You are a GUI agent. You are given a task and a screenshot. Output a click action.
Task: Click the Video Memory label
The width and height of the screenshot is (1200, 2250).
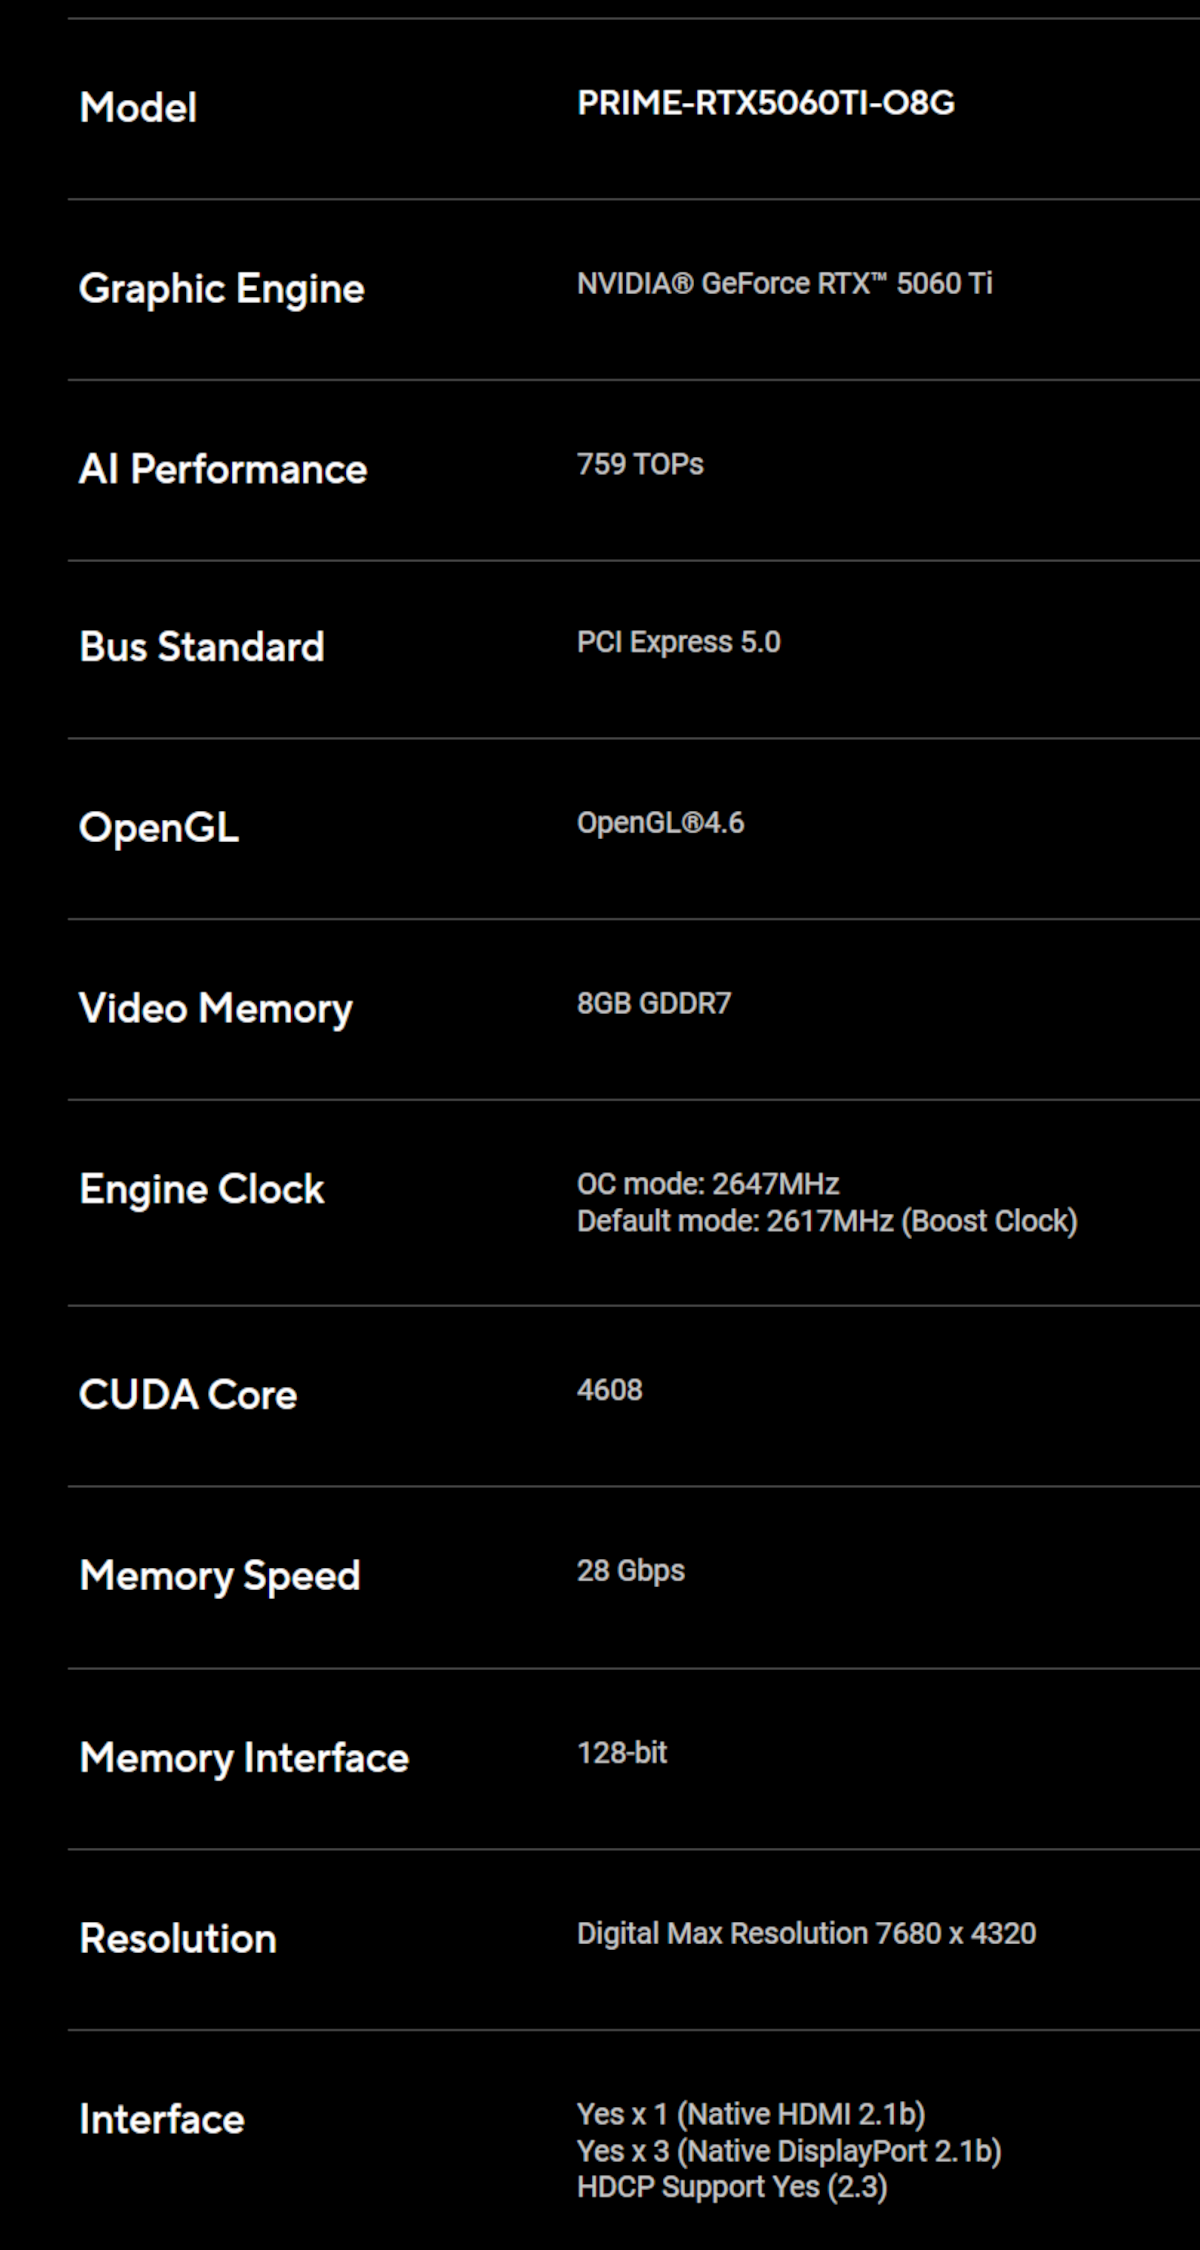click(x=216, y=1008)
